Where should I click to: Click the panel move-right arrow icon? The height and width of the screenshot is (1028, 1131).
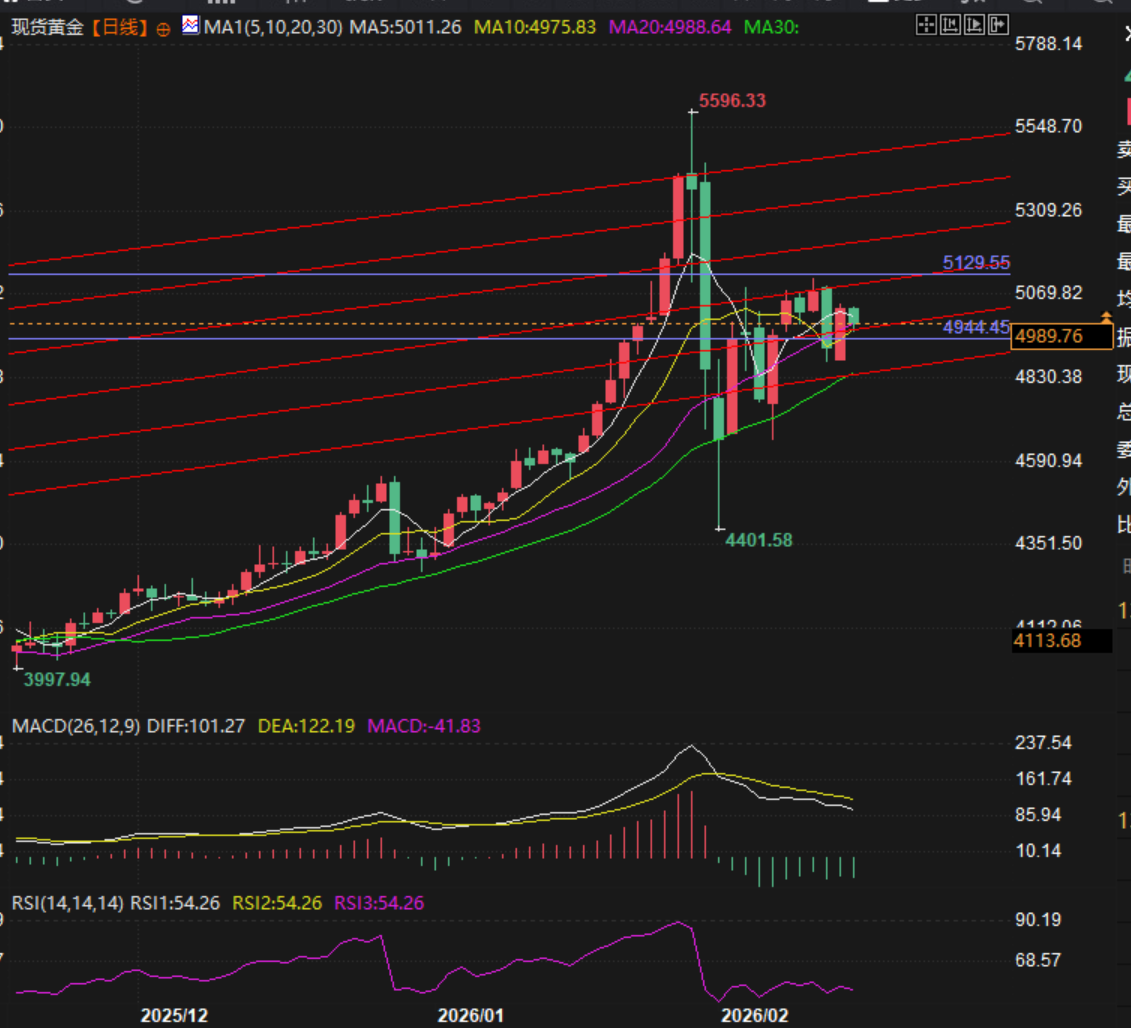tap(998, 25)
